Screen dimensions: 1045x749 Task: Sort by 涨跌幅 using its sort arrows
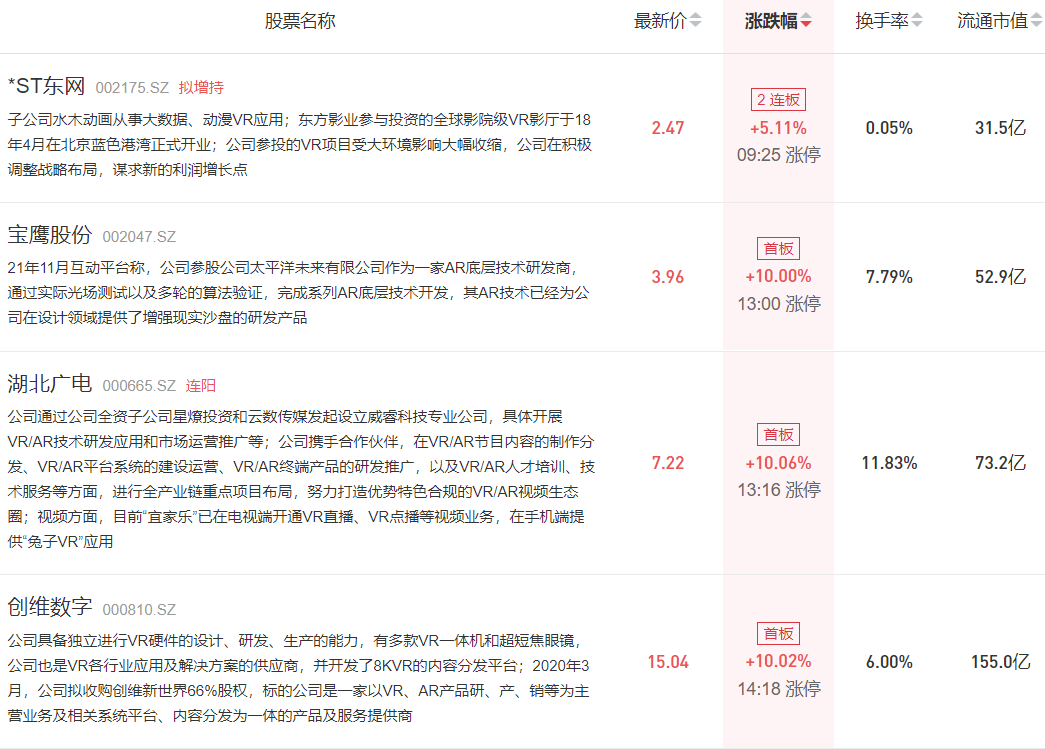[806, 21]
